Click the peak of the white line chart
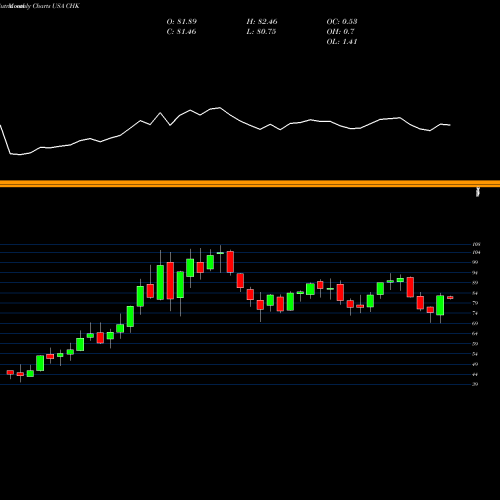The image size is (500, 500). [x=220, y=108]
